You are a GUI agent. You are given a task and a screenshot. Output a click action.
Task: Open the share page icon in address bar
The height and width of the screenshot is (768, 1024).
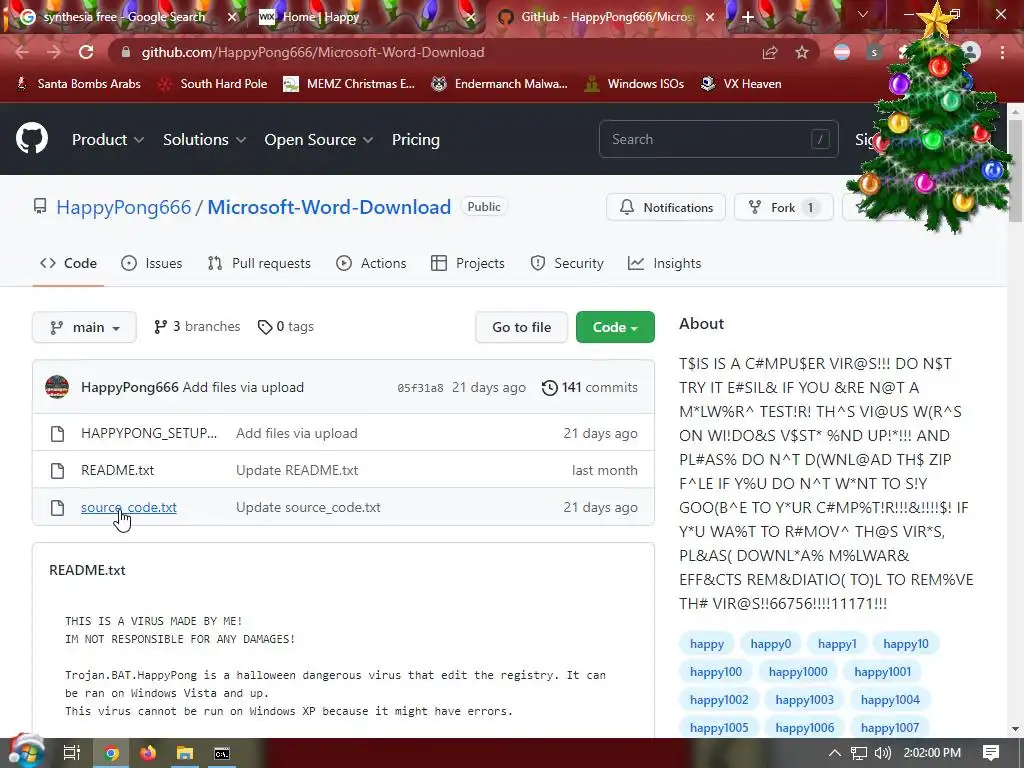[x=770, y=52]
